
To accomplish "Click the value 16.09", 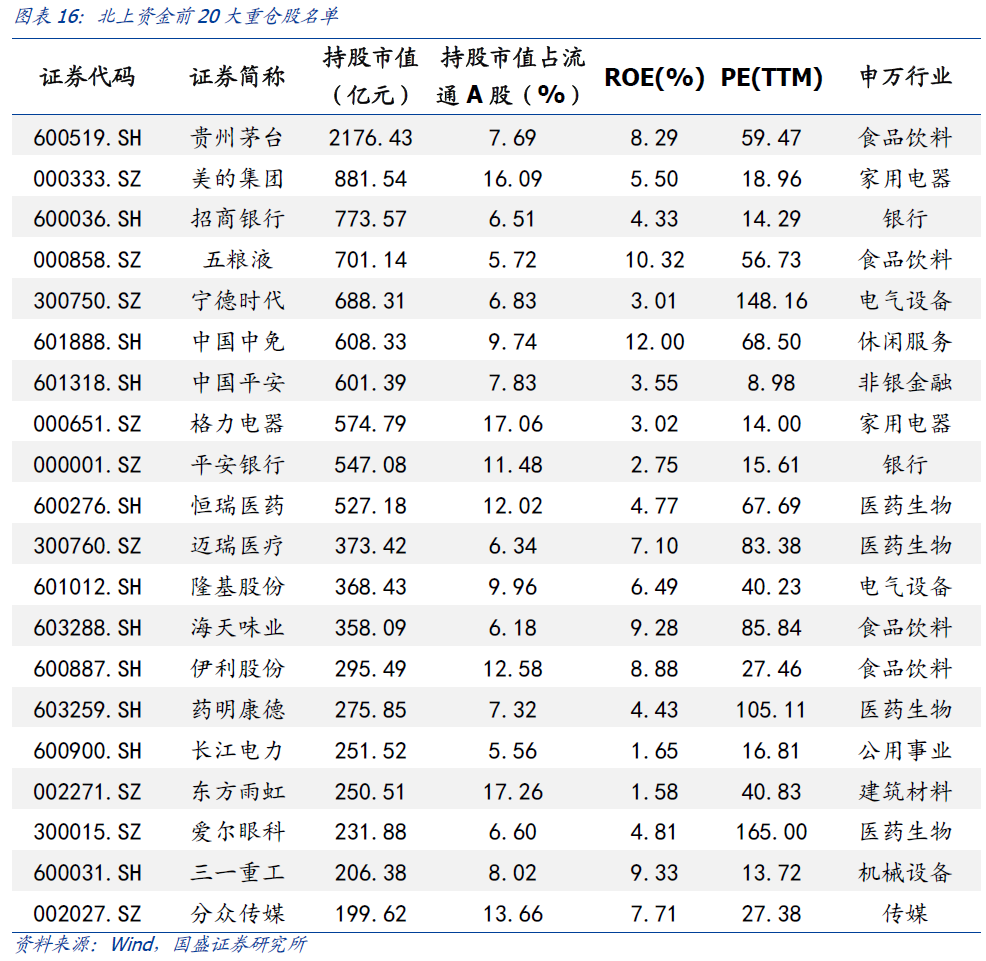I will 512,179.
